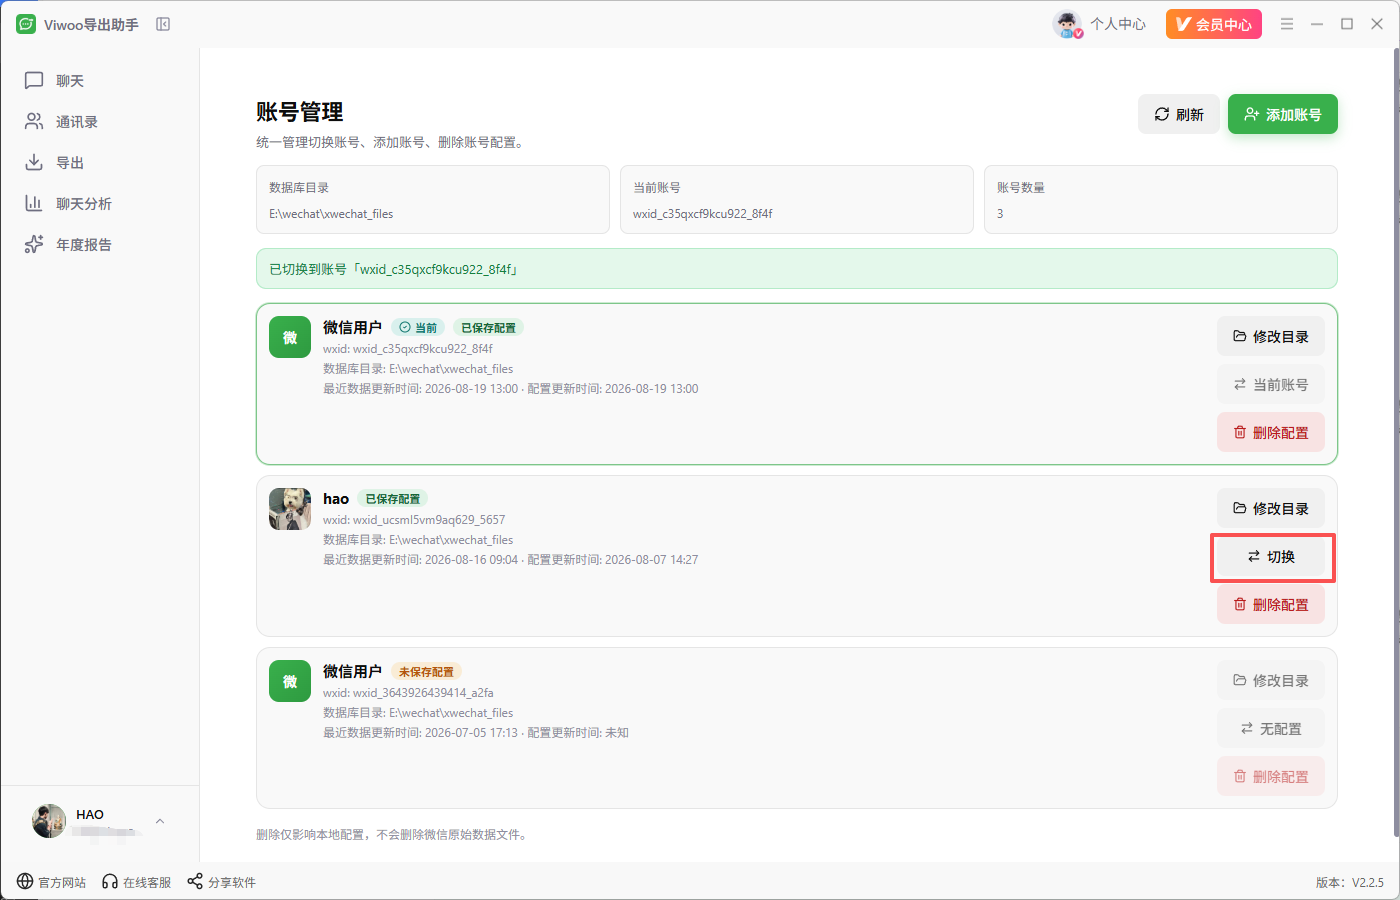Screen dimensions: 1400x900
Task: Open 官方网站 official website link
Action: pos(52,882)
